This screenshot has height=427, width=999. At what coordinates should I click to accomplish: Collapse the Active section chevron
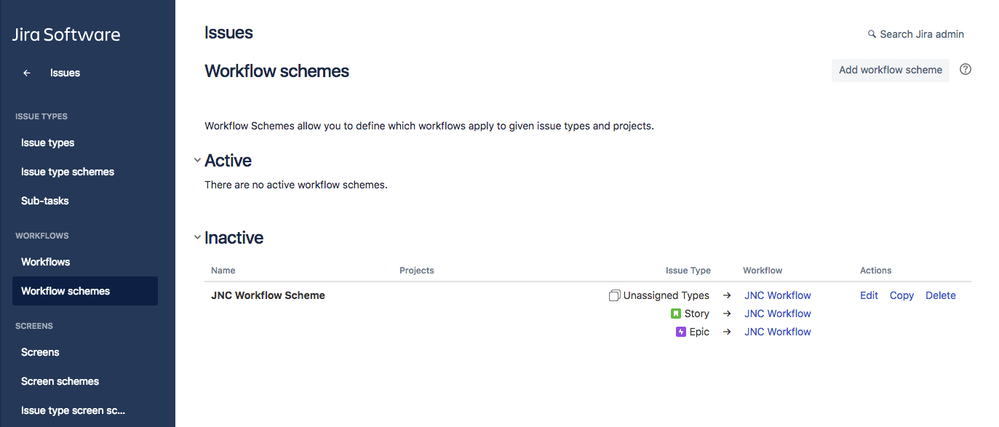click(197, 160)
